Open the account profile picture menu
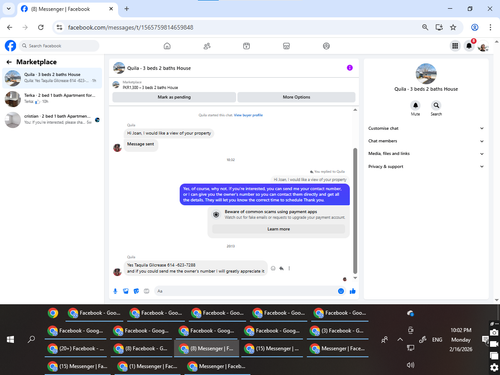The height and width of the screenshot is (375, 500). tap(483, 46)
